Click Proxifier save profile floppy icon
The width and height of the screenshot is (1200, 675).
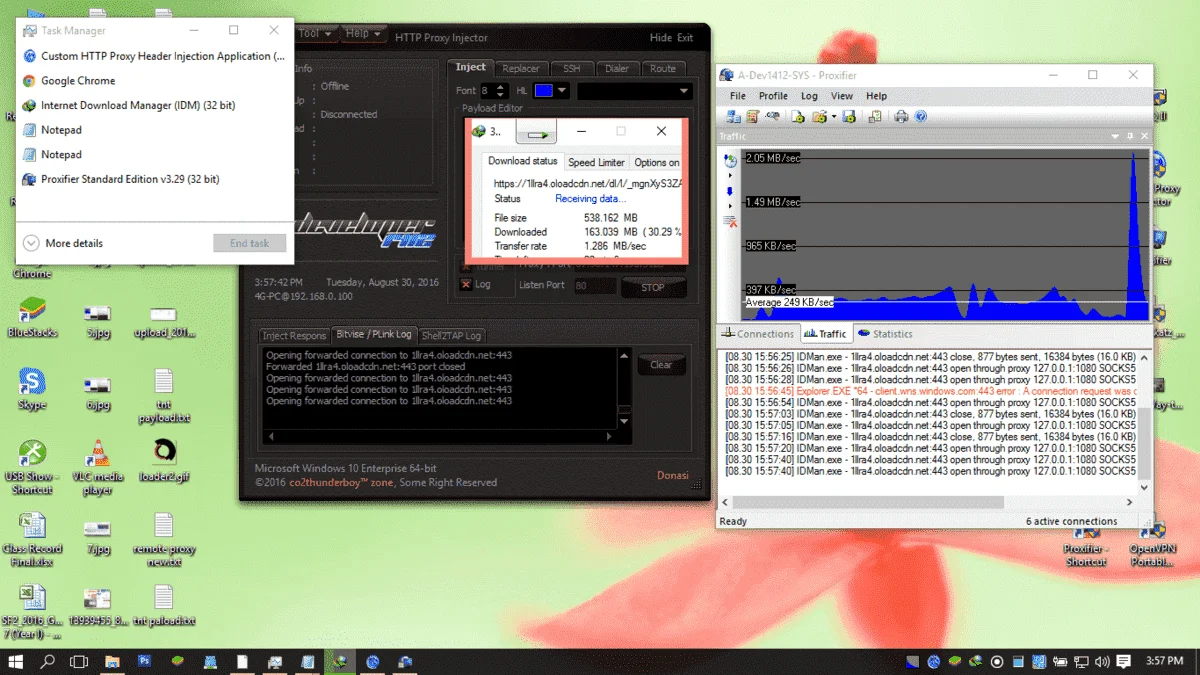tap(849, 116)
